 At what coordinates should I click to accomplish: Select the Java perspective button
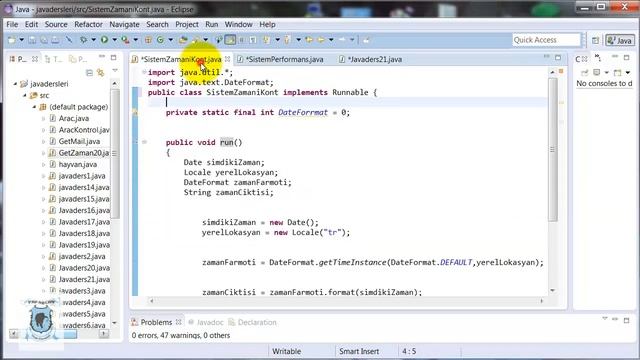click(x=620, y=40)
